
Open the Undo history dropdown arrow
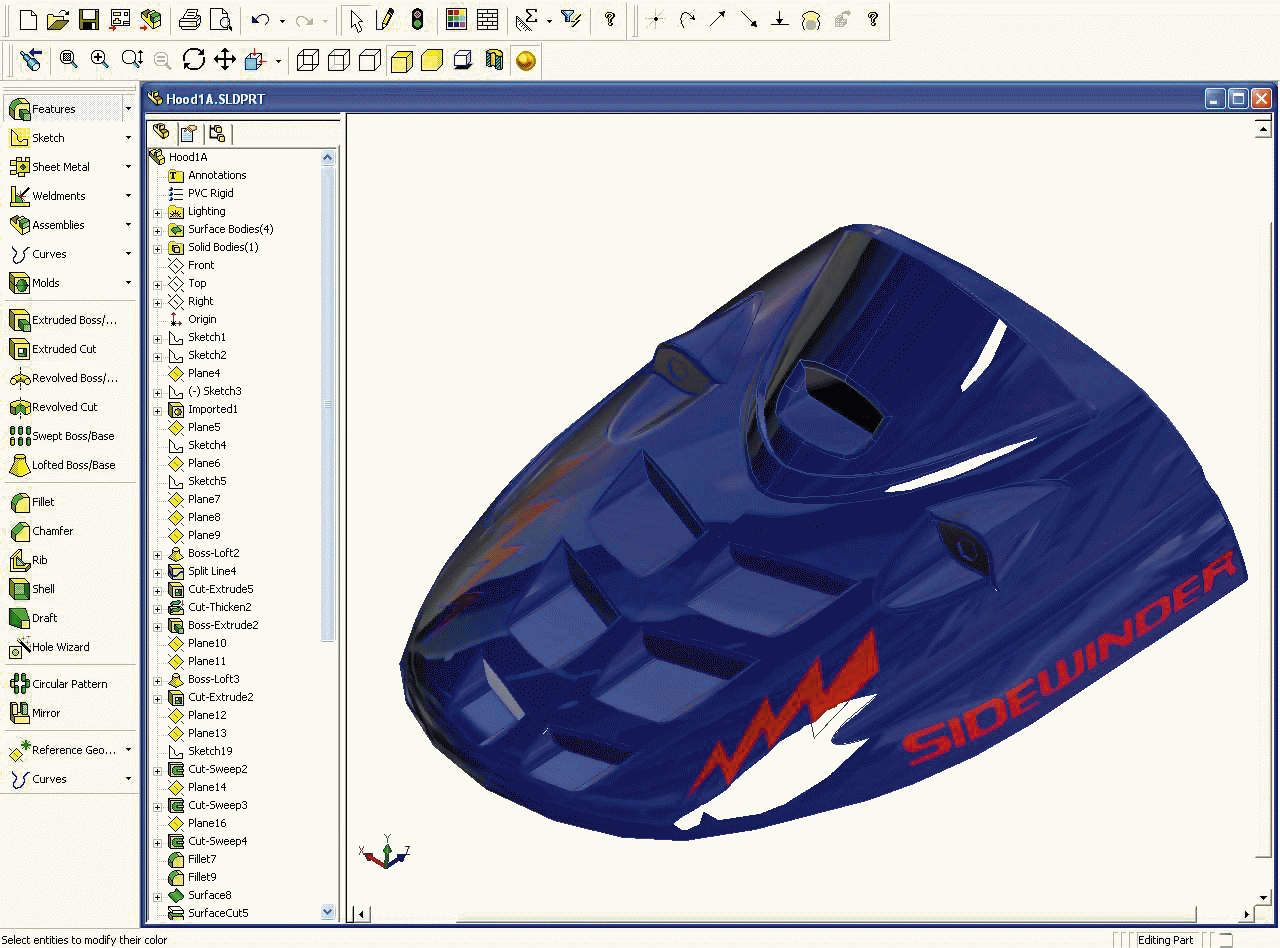tap(282, 20)
